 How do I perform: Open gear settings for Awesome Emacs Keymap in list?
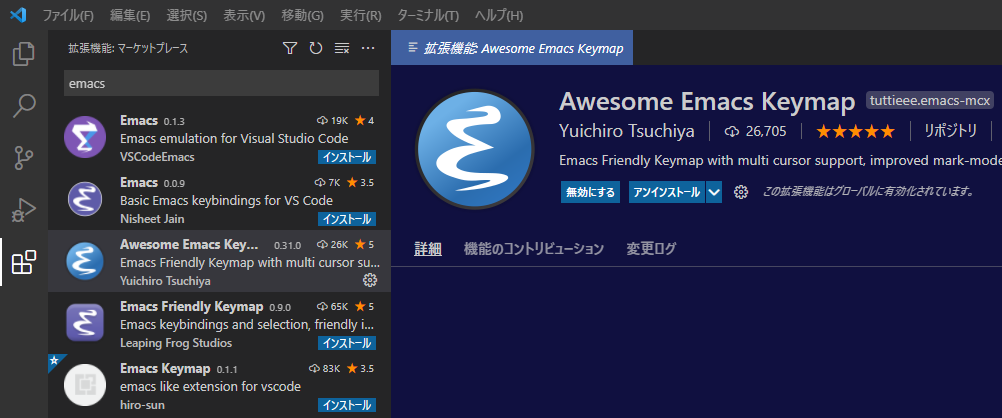pyautogui.click(x=369, y=279)
